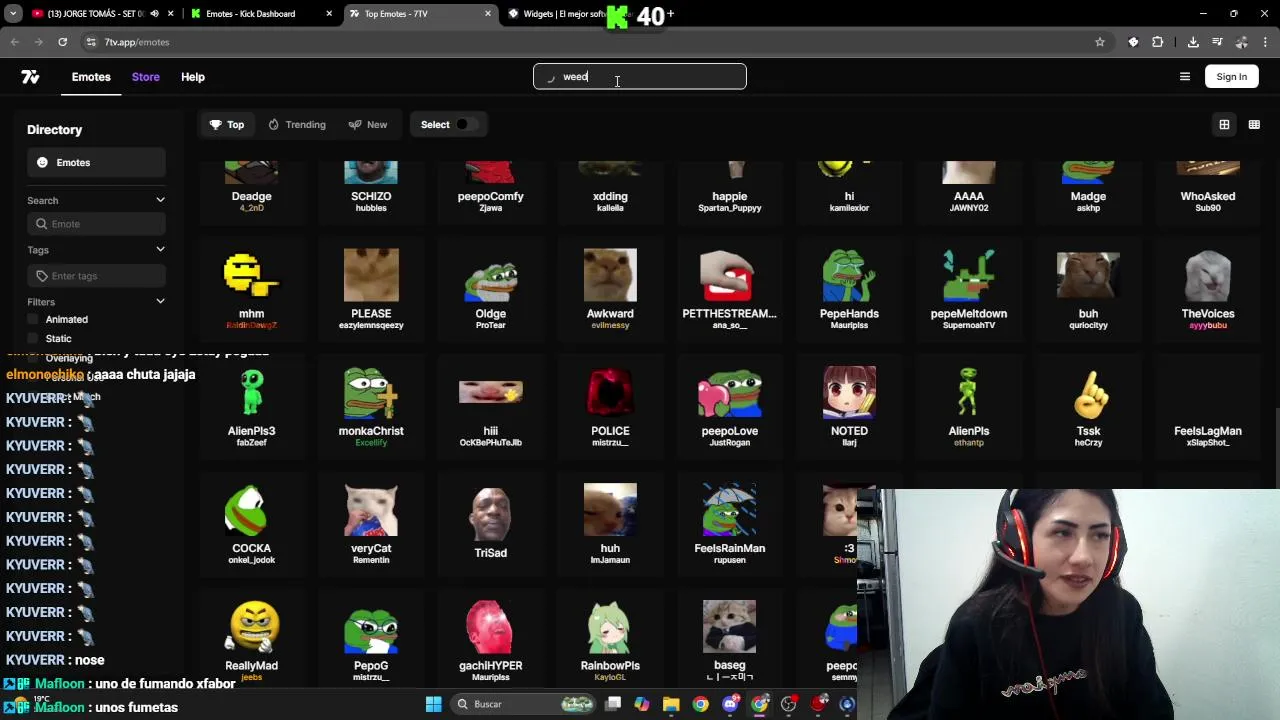Open the hamburger menu next to Sign In

[x=1185, y=77]
